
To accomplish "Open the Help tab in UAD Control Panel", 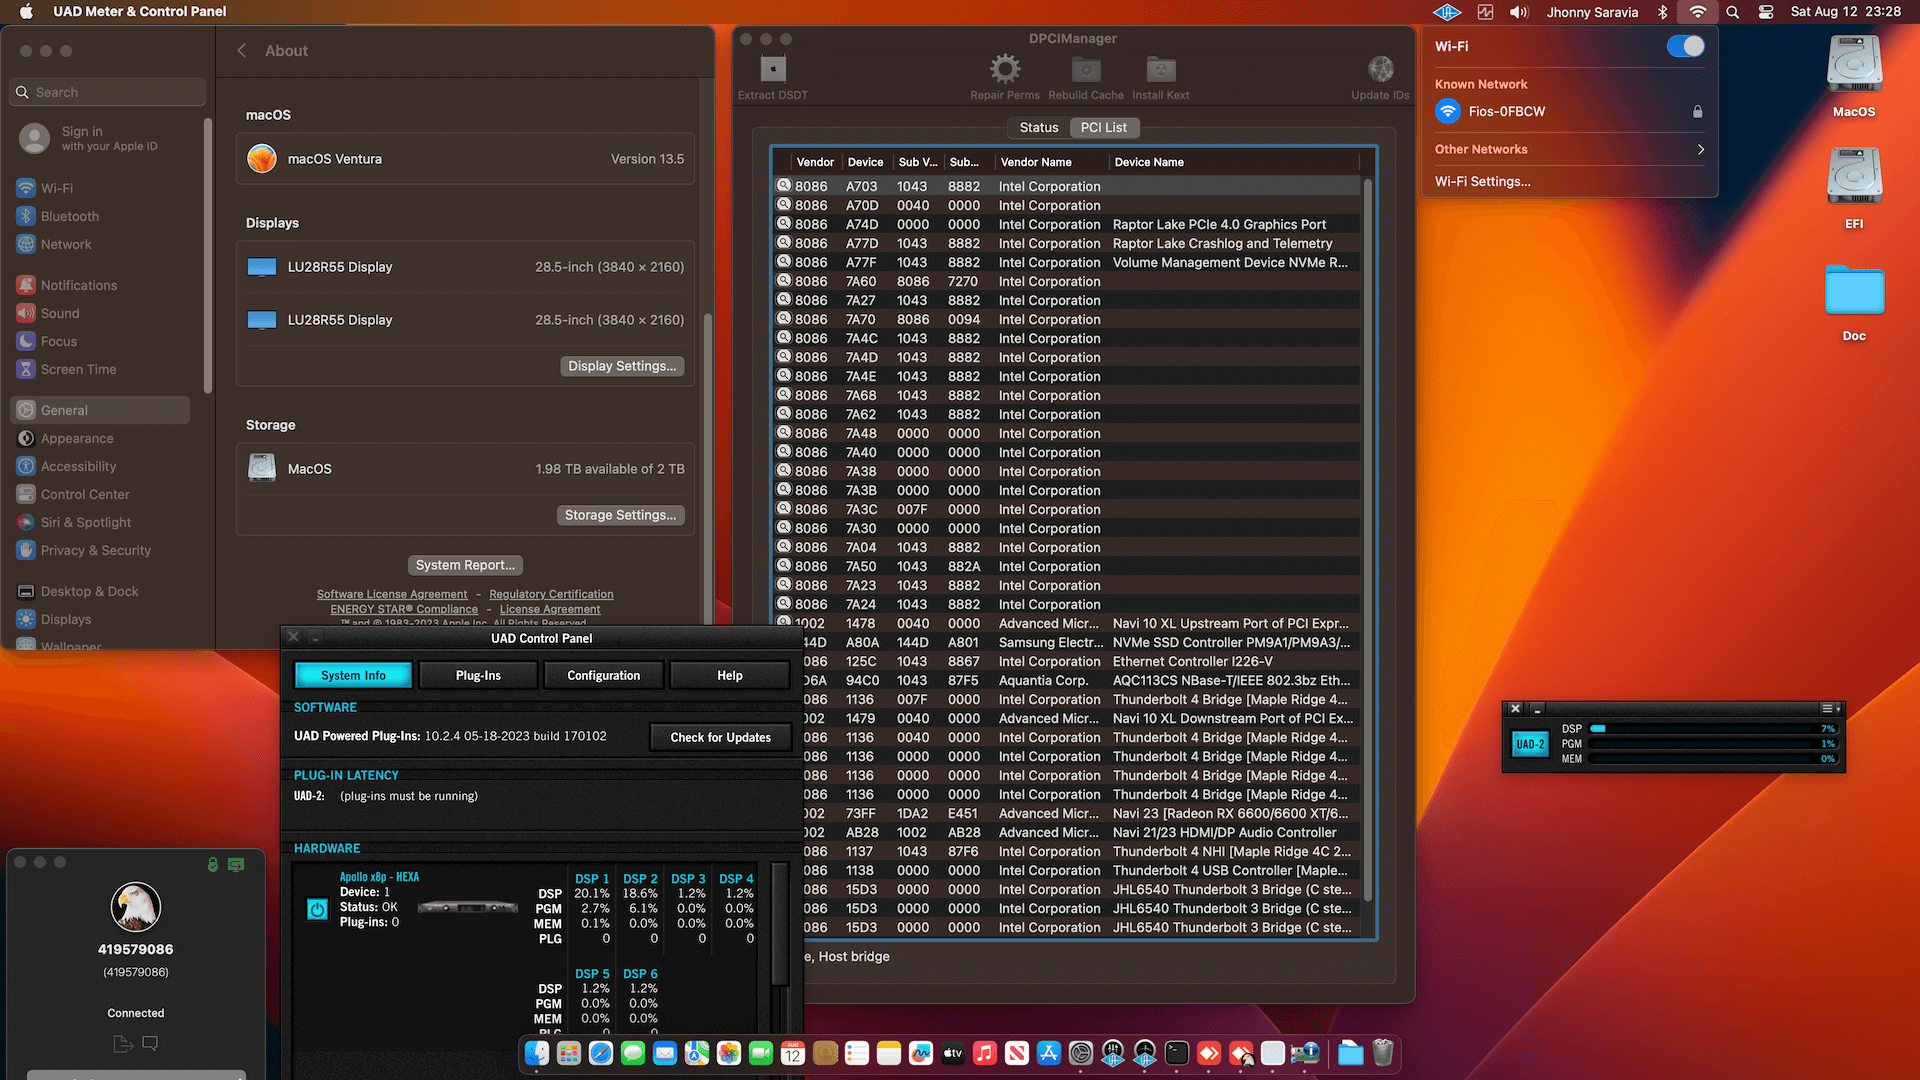I will coord(729,675).
